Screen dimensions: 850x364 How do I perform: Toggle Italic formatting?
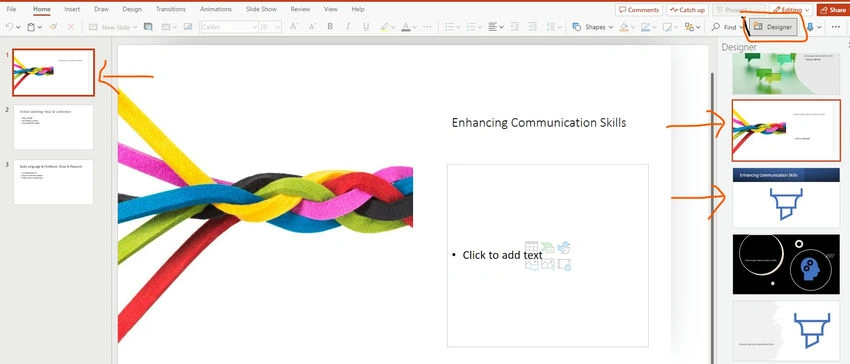347,27
